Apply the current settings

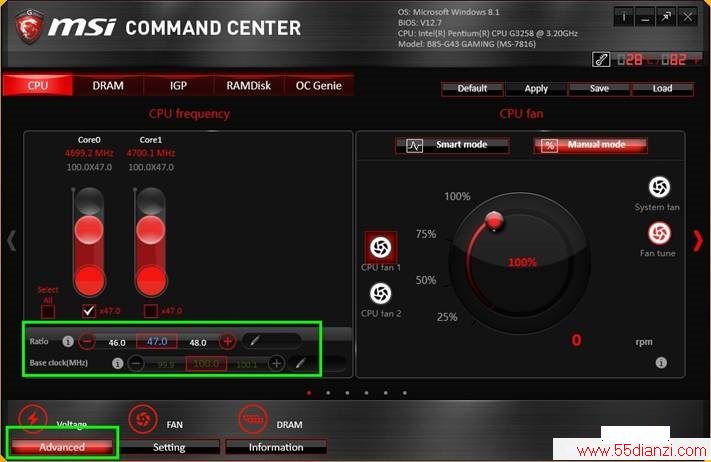click(536, 89)
